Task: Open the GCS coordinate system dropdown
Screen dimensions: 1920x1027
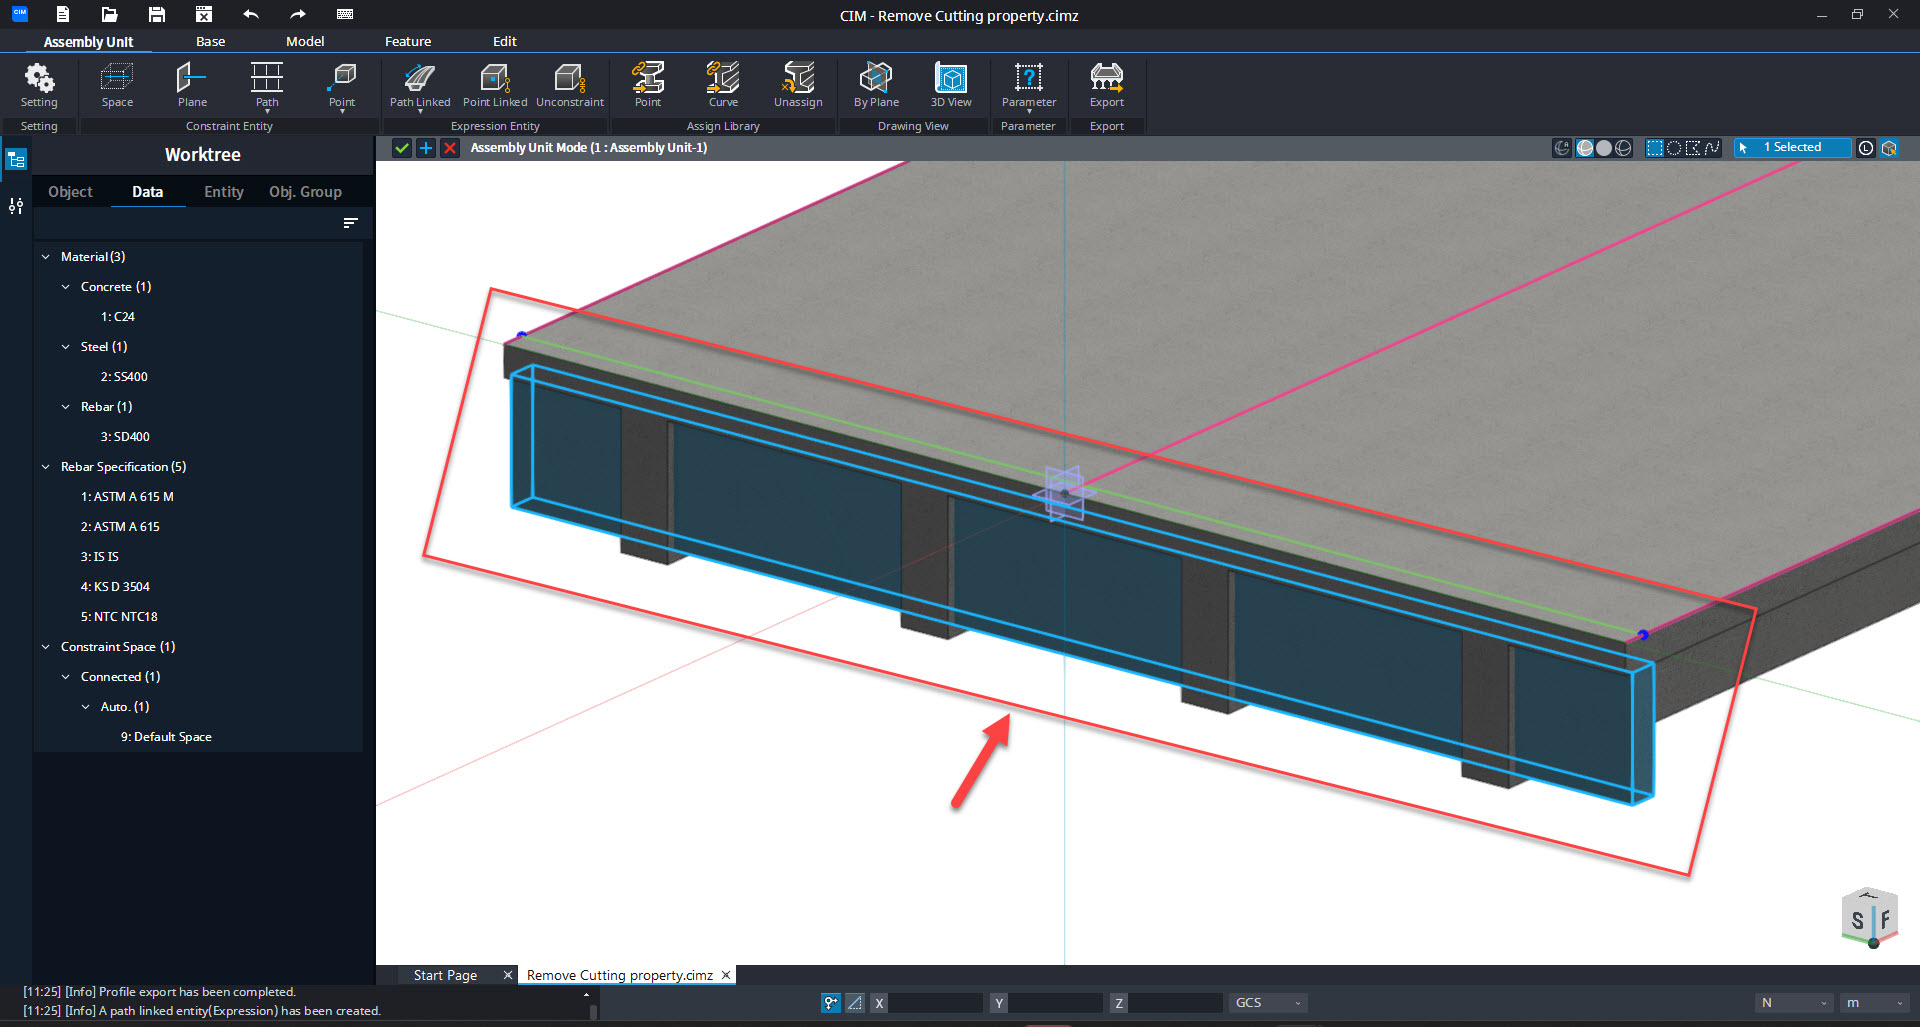Action: pos(1268,1002)
